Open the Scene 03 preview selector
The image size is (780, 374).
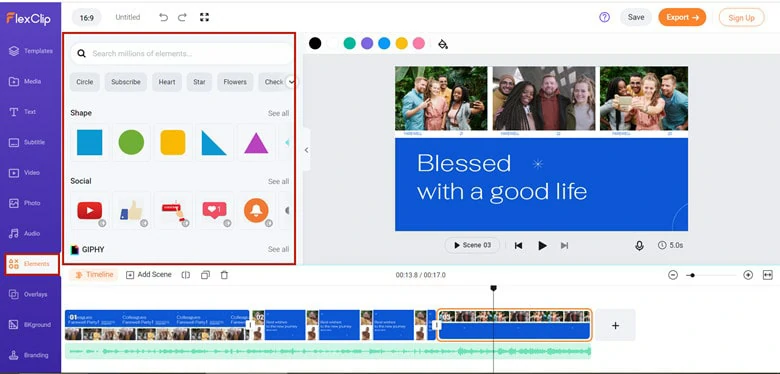(x=472, y=245)
